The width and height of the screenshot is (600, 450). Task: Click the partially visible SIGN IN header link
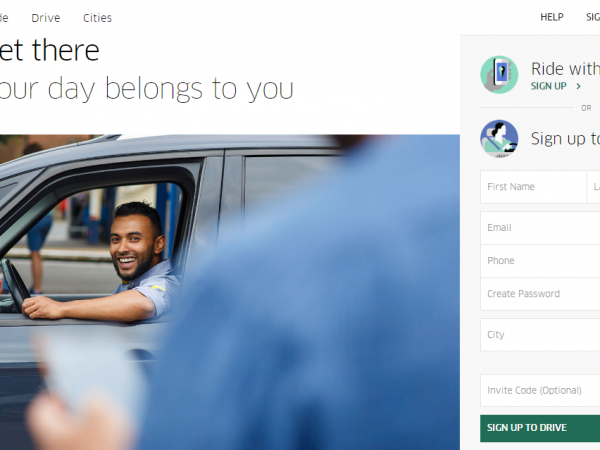(593, 17)
